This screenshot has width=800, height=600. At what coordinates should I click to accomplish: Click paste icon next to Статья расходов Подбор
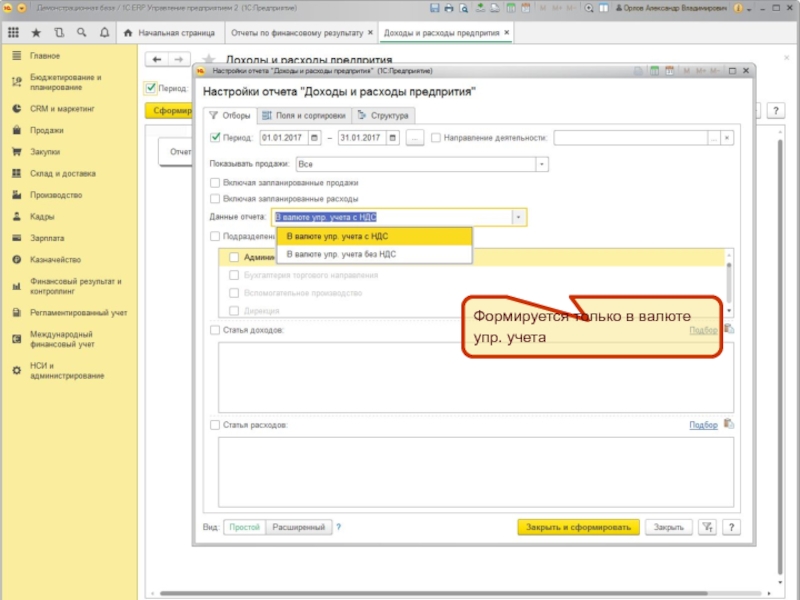tap(728, 425)
